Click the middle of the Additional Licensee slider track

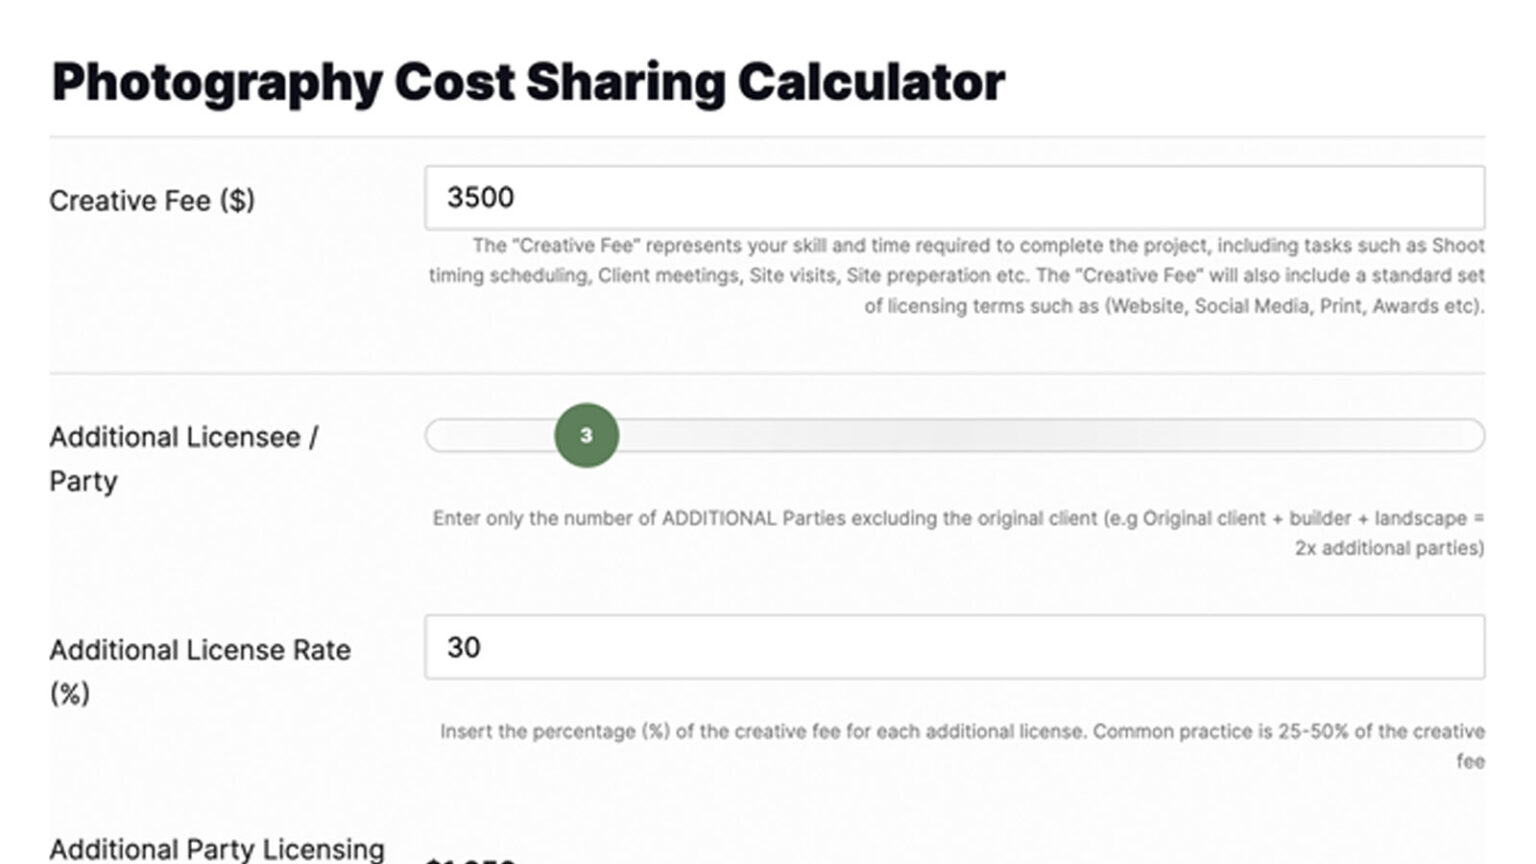(x=954, y=435)
